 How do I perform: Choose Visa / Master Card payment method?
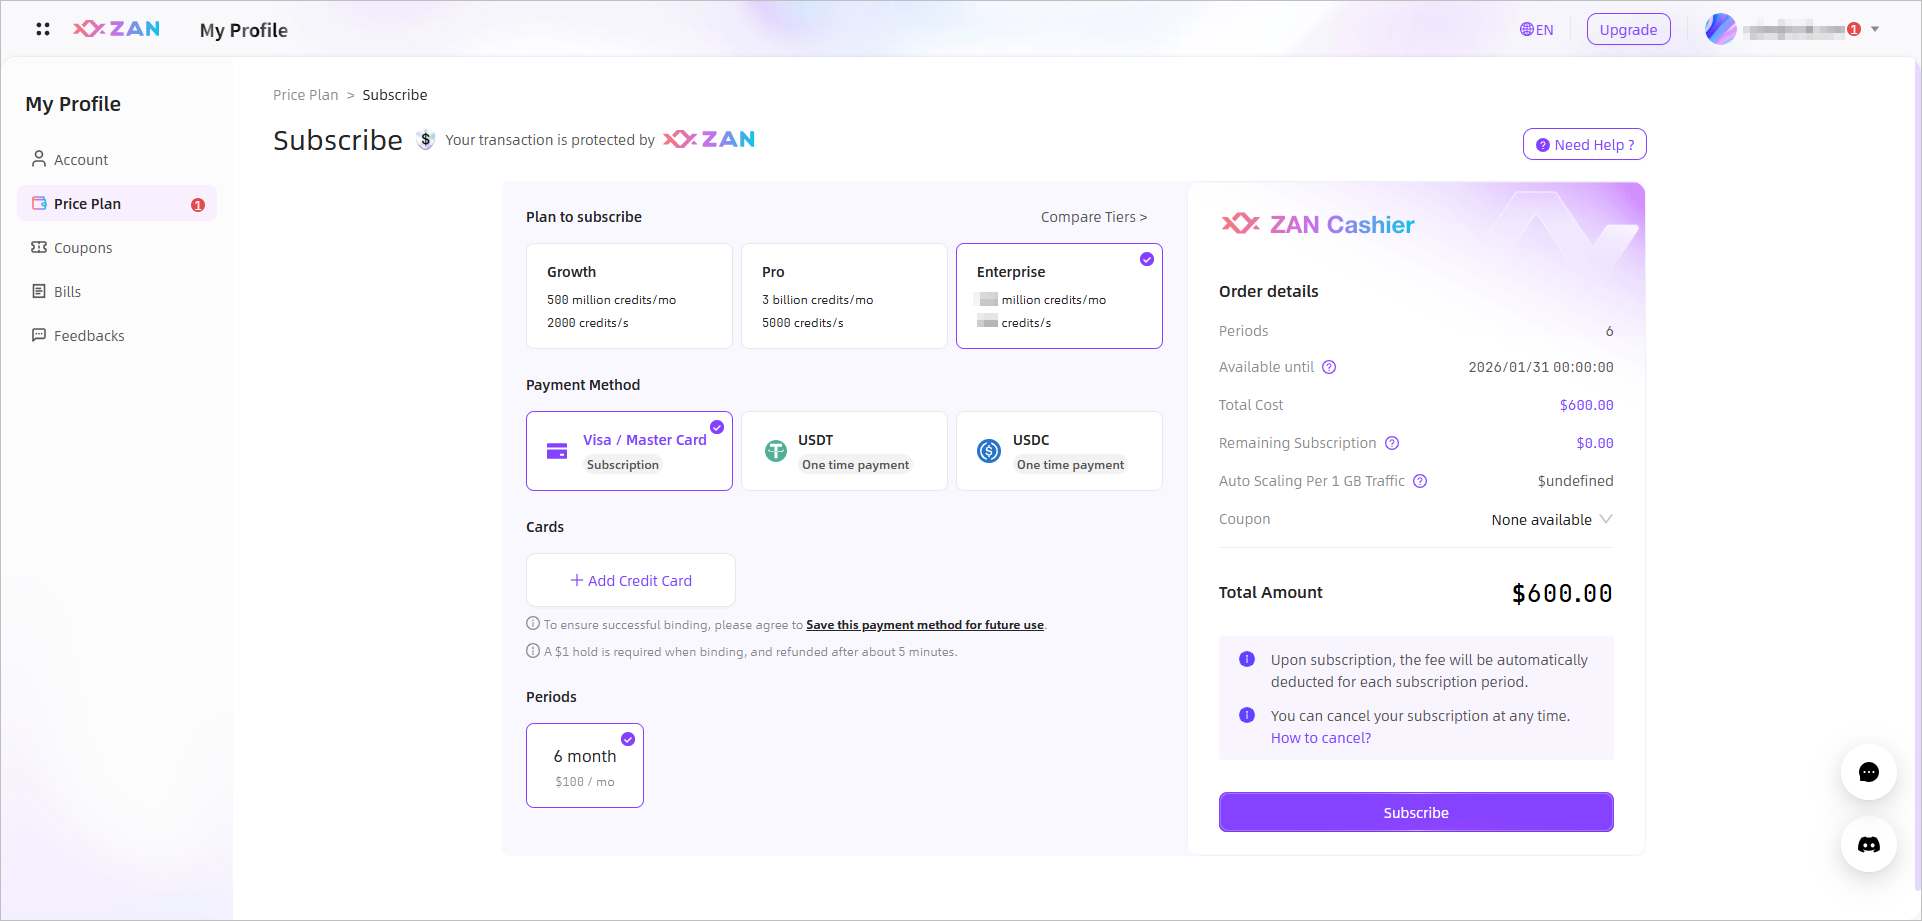click(x=629, y=451)
